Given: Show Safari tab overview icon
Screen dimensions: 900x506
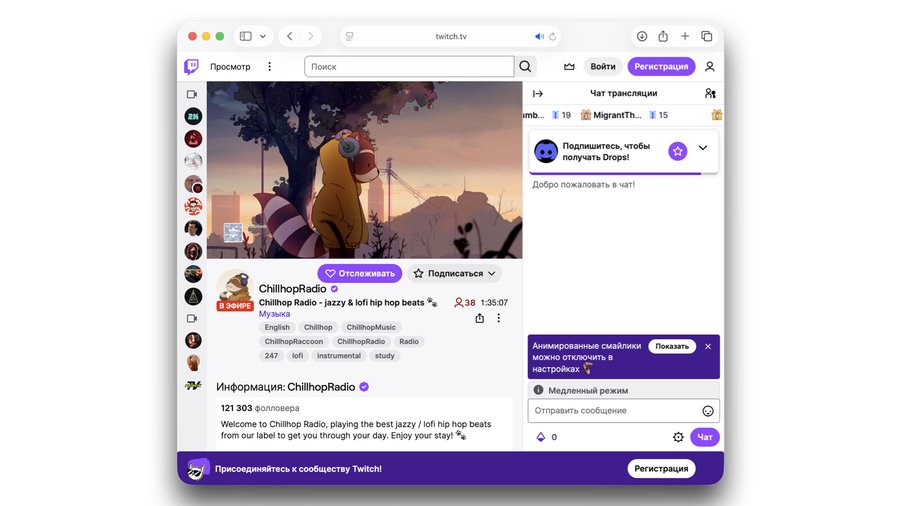Looking at the screenshot, I should coord(707,36).
